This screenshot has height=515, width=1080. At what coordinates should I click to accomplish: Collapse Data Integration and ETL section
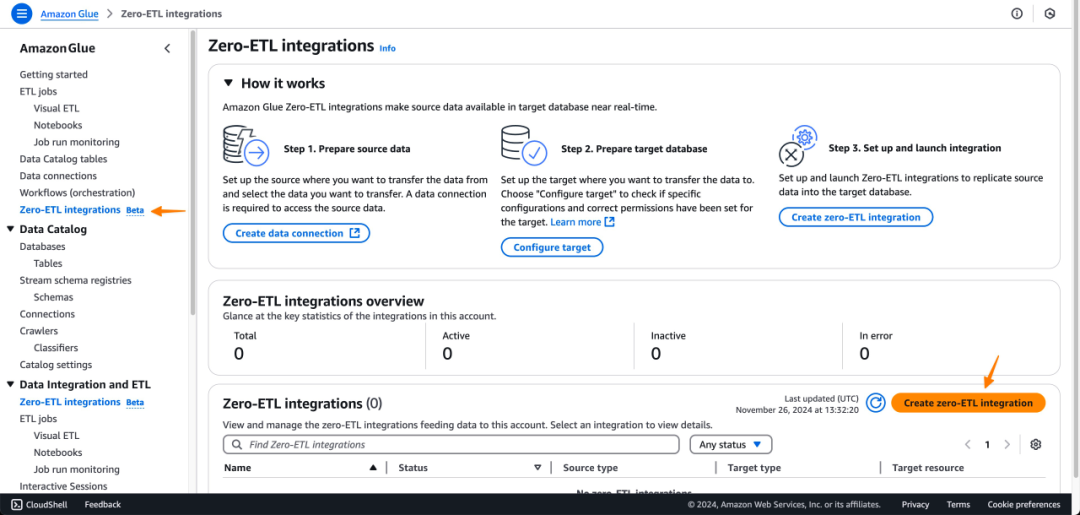tap(10, 385)
